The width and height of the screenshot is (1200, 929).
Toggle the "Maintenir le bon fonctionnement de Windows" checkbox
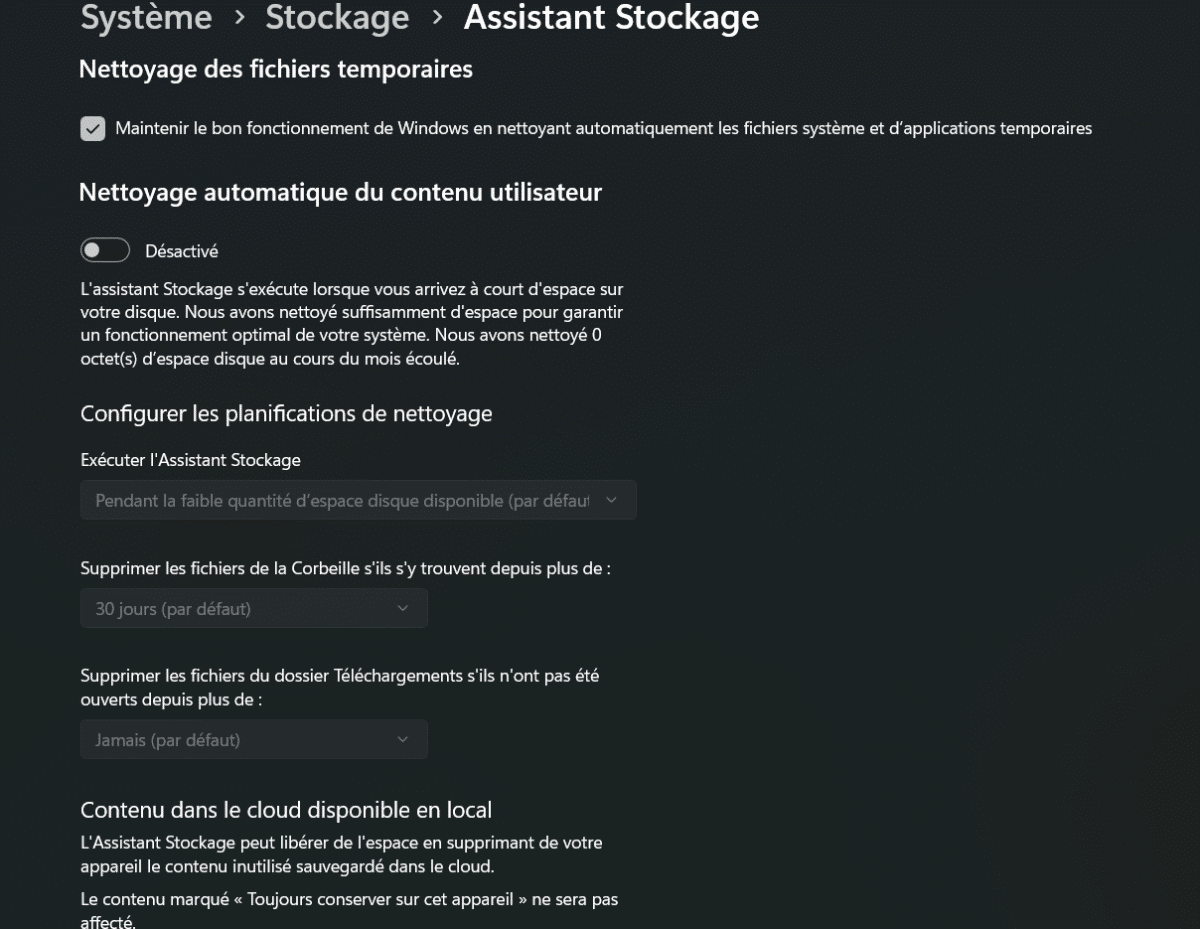[93, 128]
